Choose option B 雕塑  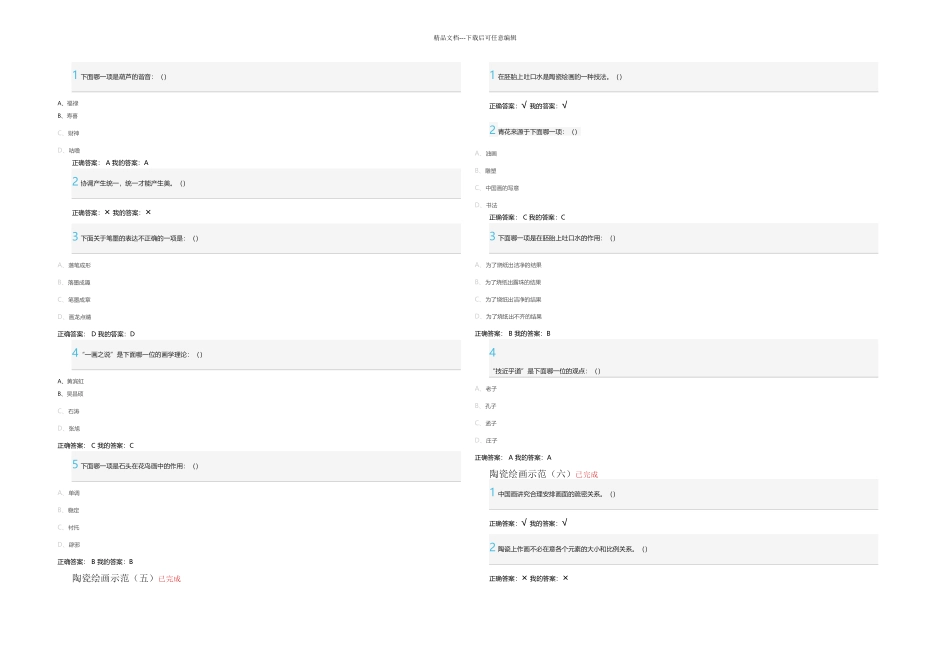(x=491, y=170)
